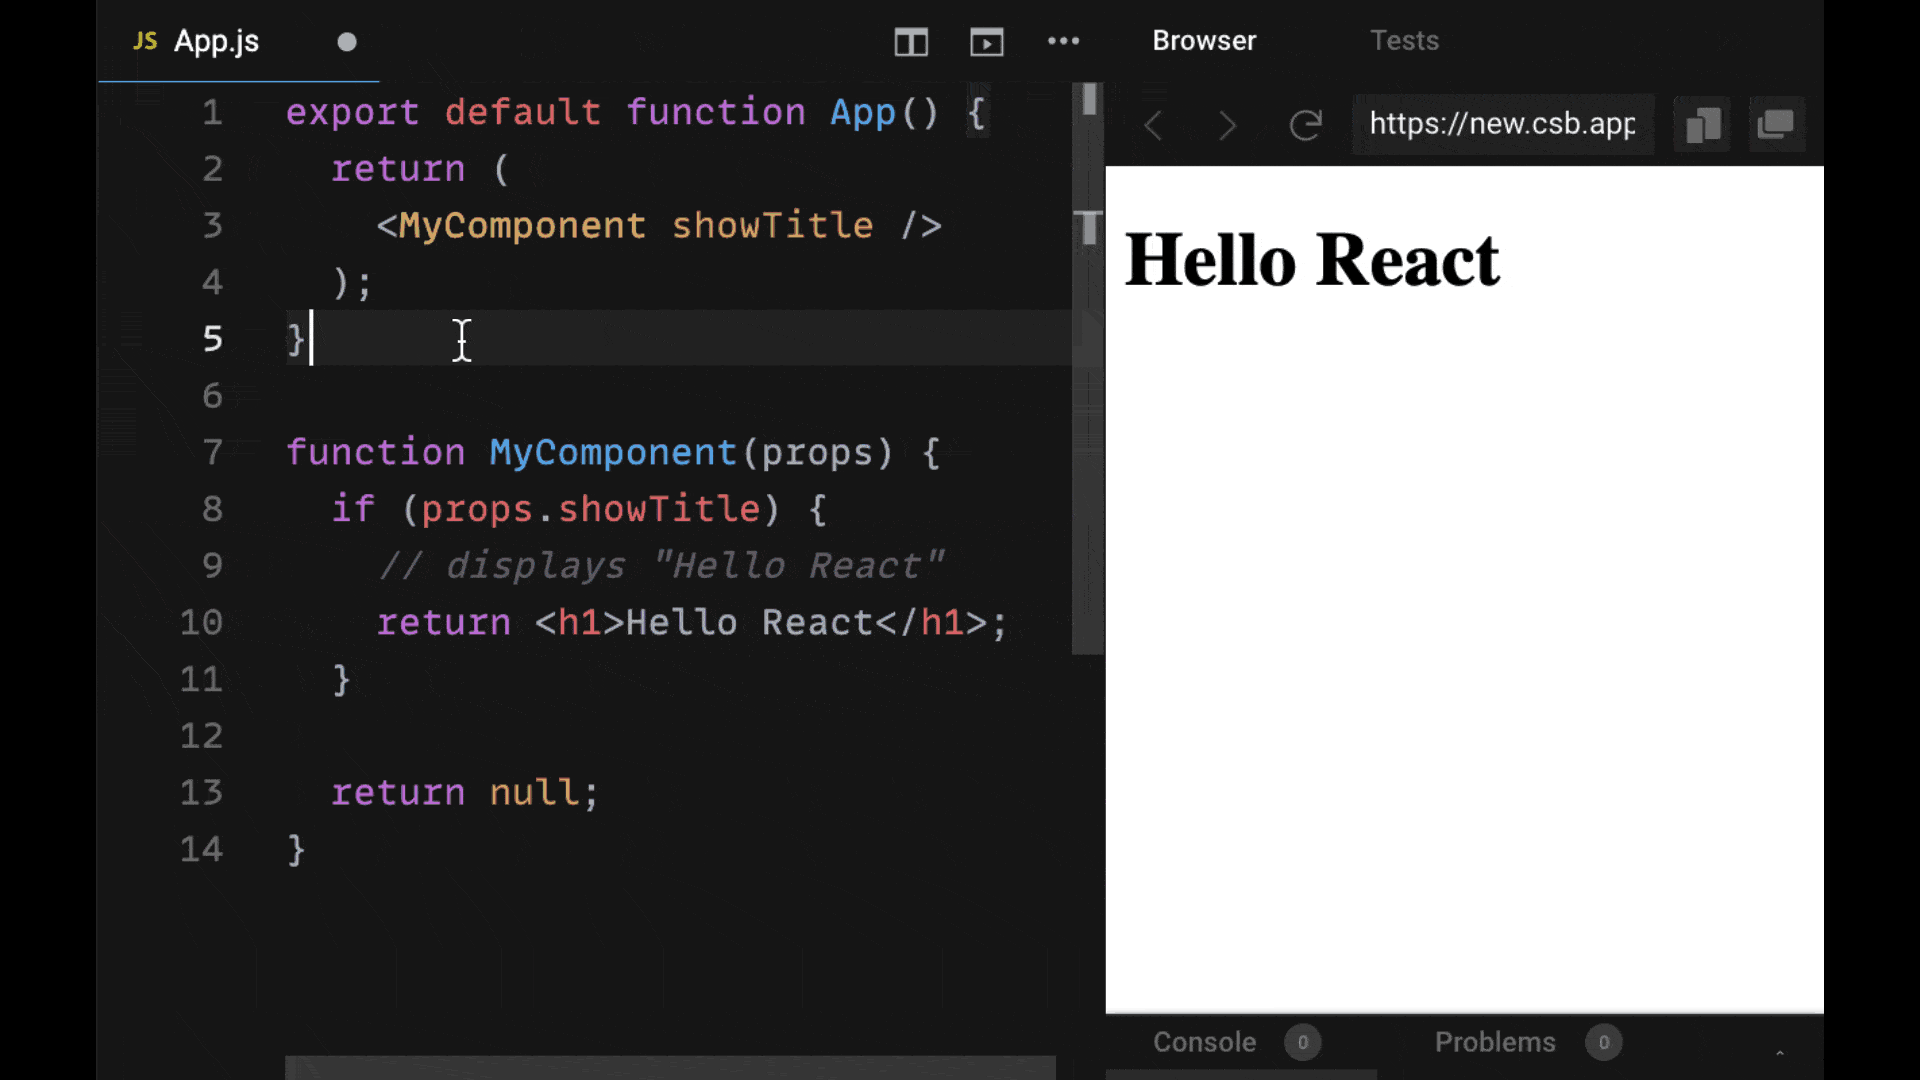Refresh the browser preview
1920x1080 pixels.
click(x=1306, y=124)
